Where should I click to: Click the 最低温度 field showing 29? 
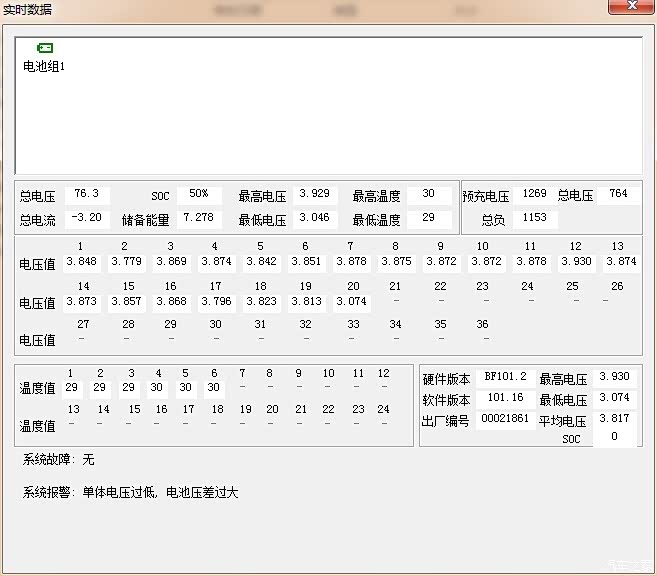(x=429, y=218)
